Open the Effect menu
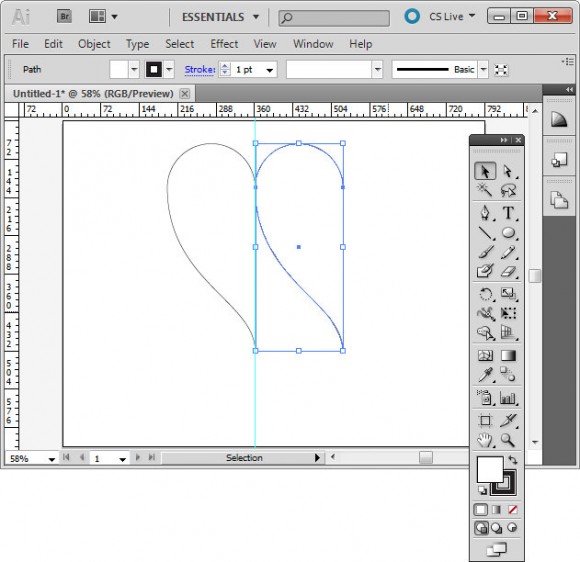This screenshot has height=562, width=580. (224, 44)
